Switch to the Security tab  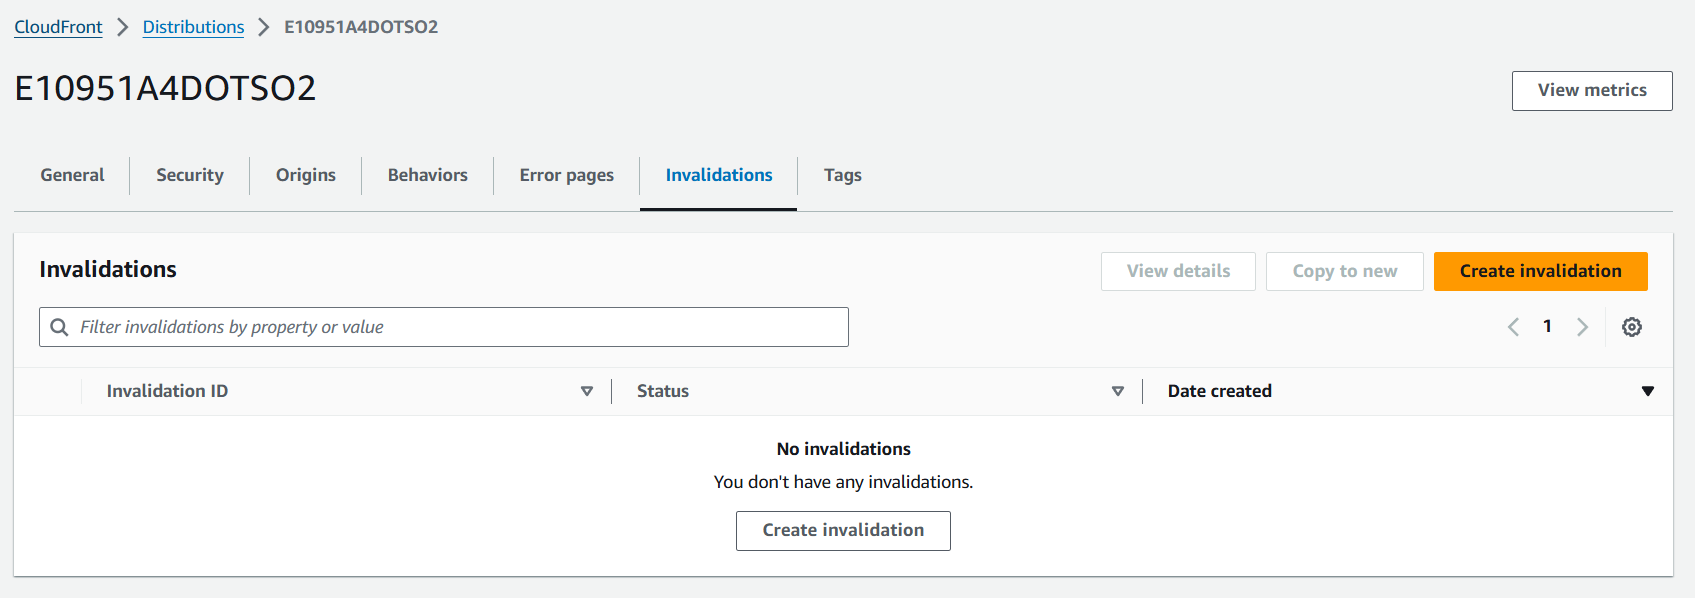[190, 175]
